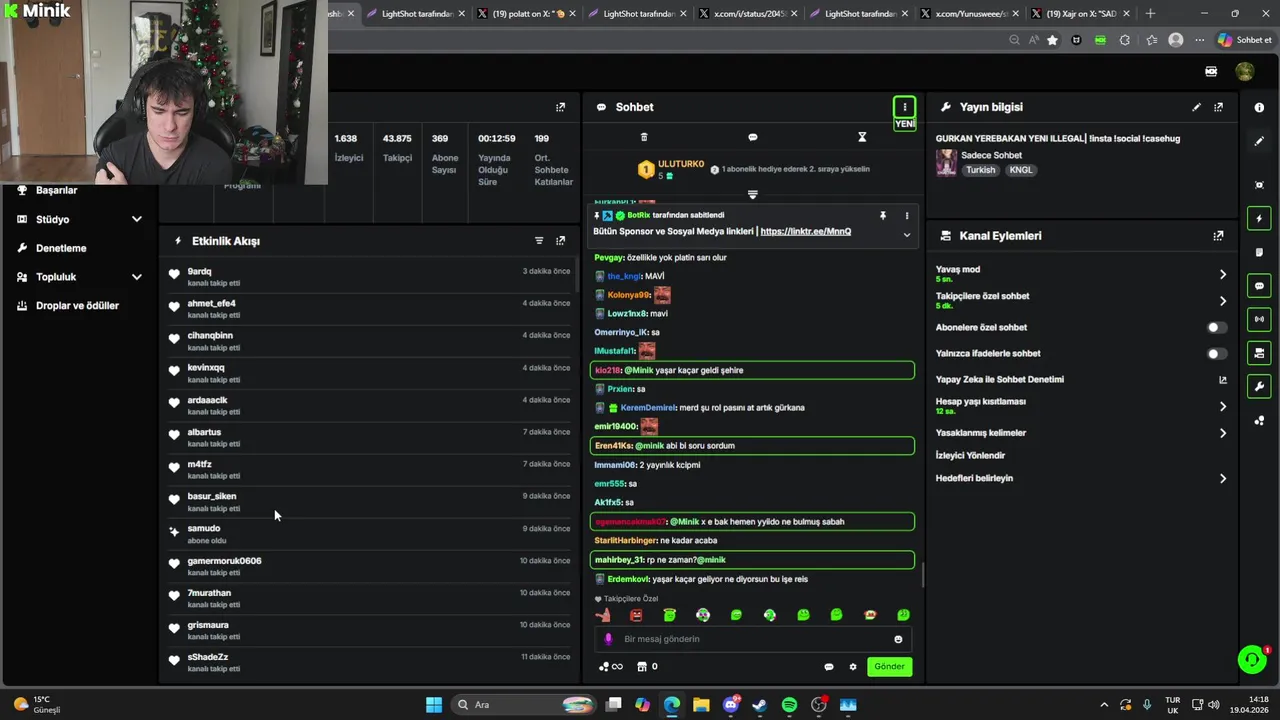Open a new browser tab
The width and height of the screenshot is (1280, 720).
click(x=1150, y=14)
